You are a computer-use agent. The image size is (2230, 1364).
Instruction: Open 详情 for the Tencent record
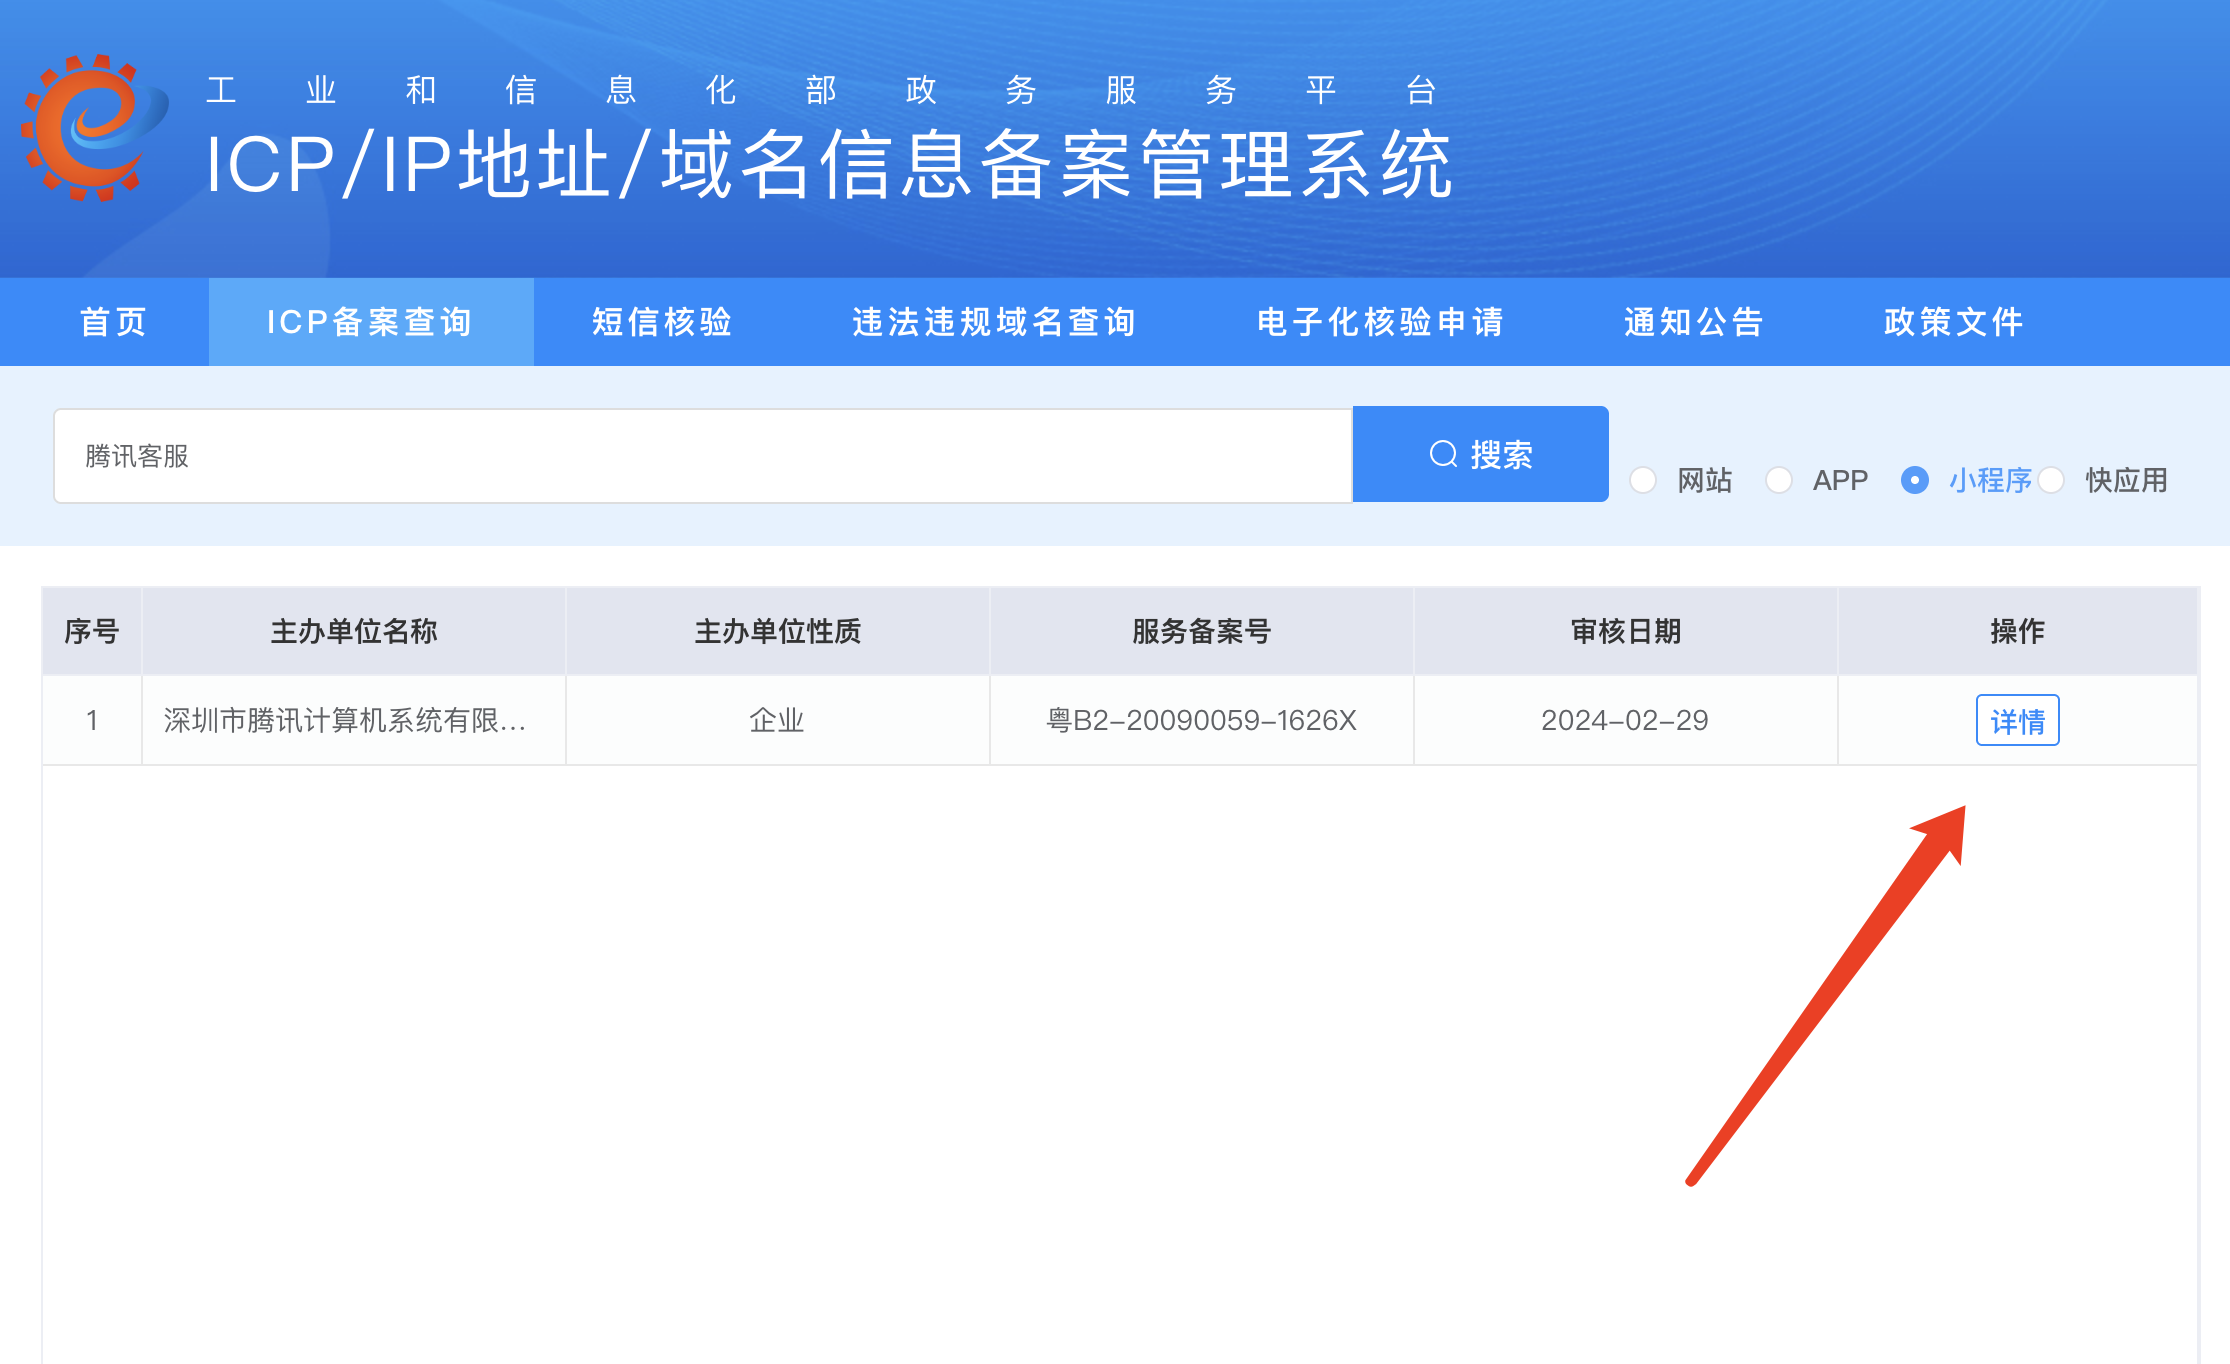(x=2017, y=720)
